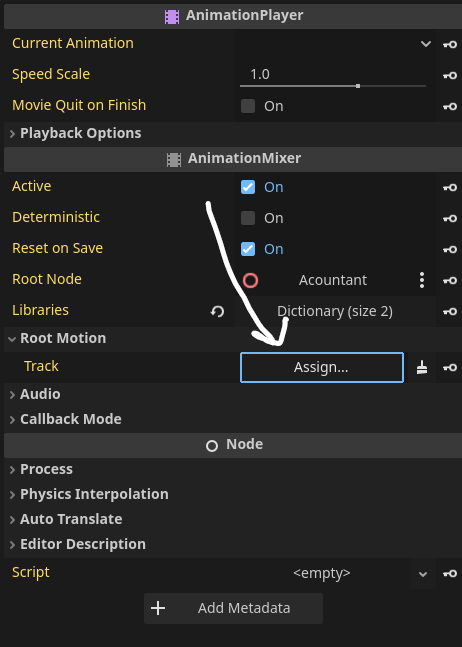Click Speed Scale slider handle
The height and width of the screenshot is (647, 462).
coord(358,86)
